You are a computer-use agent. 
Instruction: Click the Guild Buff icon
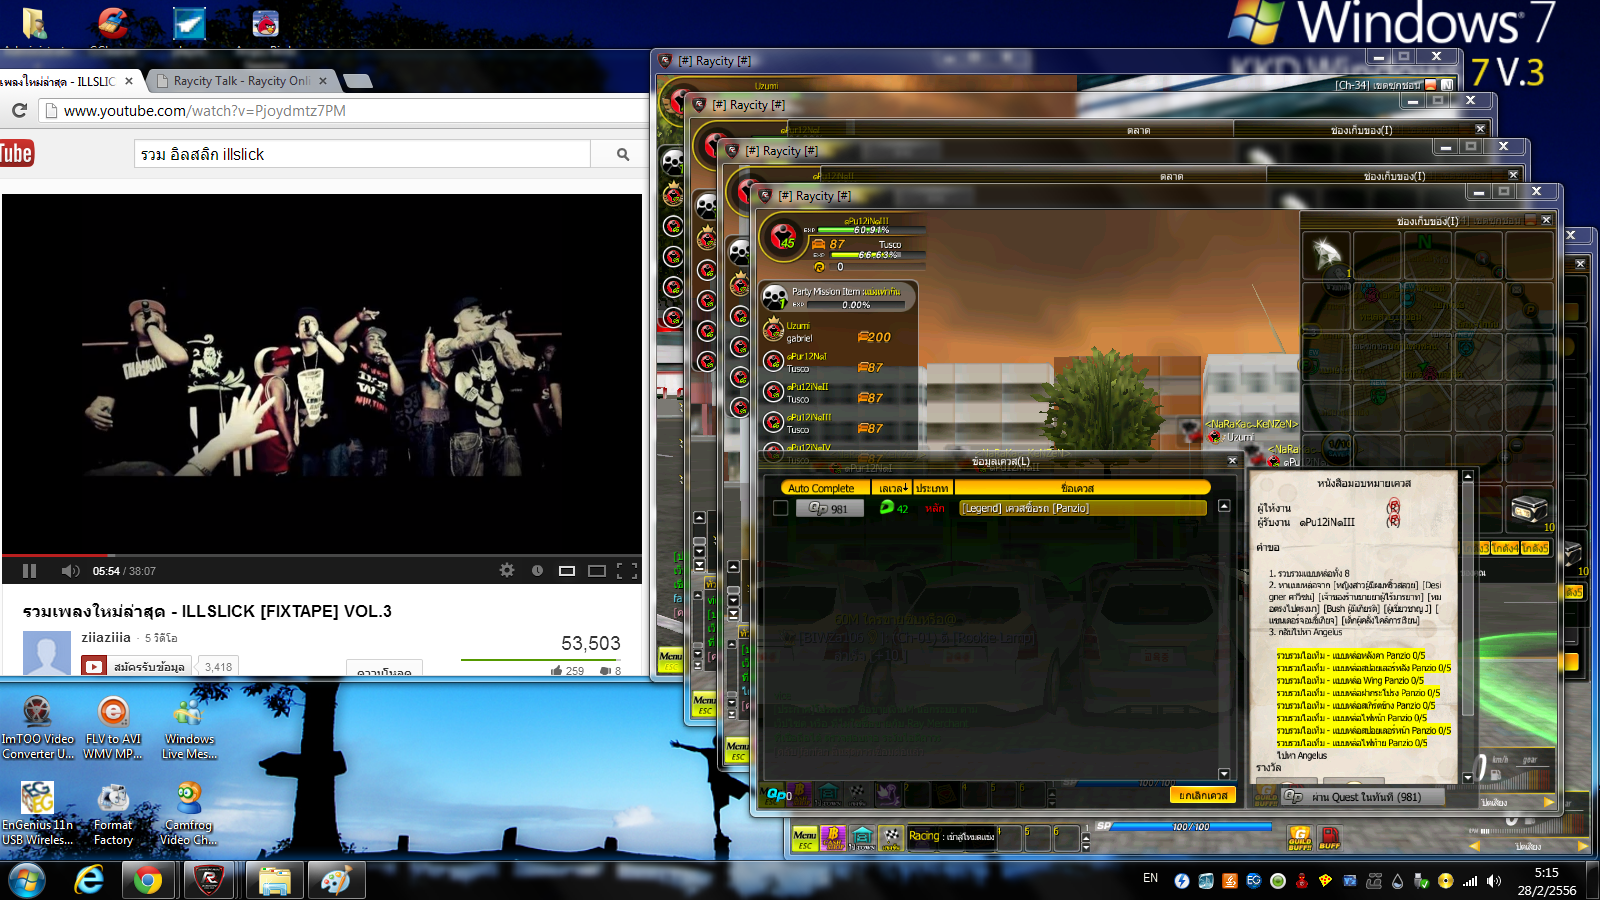pos(1300,838)
